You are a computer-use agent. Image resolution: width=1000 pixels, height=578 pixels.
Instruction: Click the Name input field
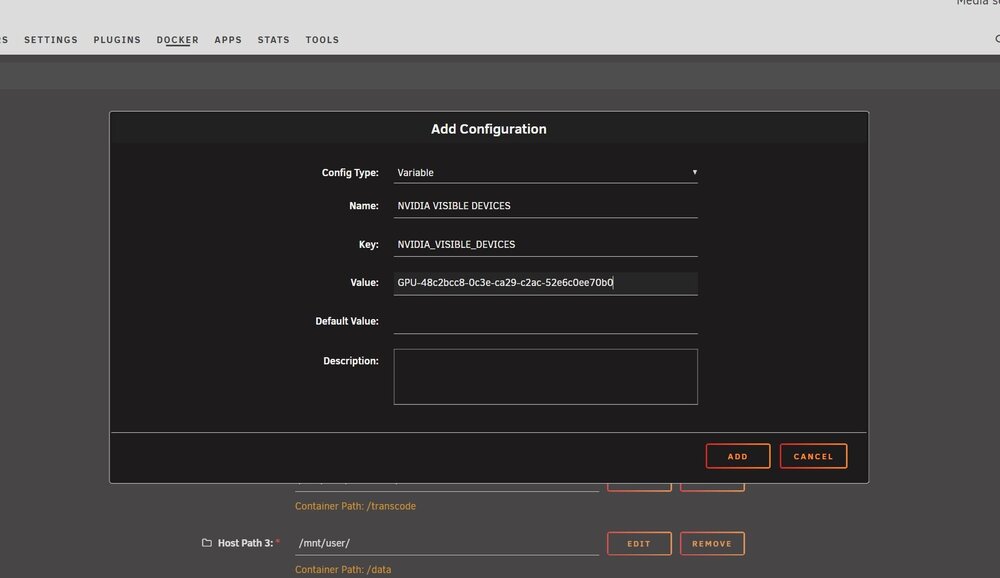click(x=545, y=206)
